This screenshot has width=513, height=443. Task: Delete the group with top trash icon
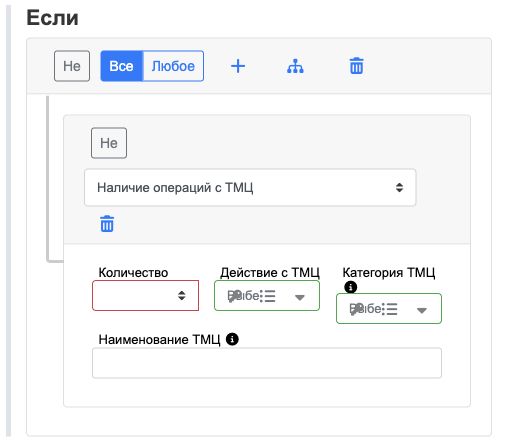click(x=356, y=65)
